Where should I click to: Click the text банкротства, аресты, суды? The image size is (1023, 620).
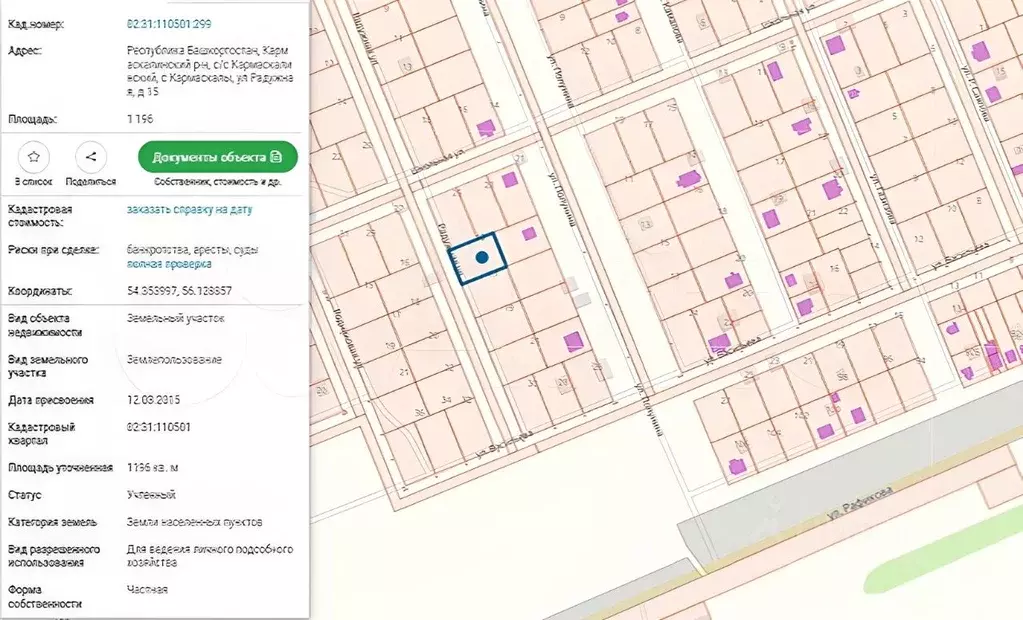192,250
